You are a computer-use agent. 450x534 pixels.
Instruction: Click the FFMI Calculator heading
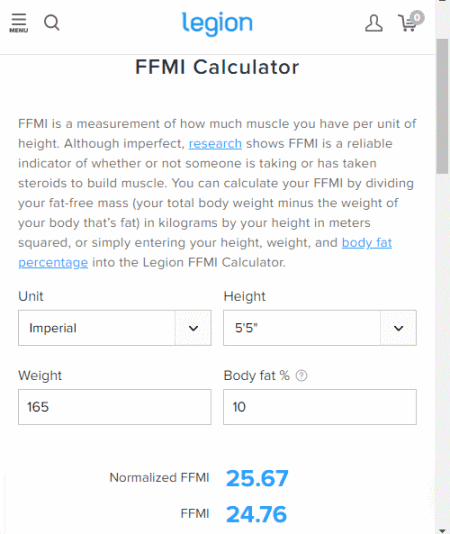click(217, 67)
